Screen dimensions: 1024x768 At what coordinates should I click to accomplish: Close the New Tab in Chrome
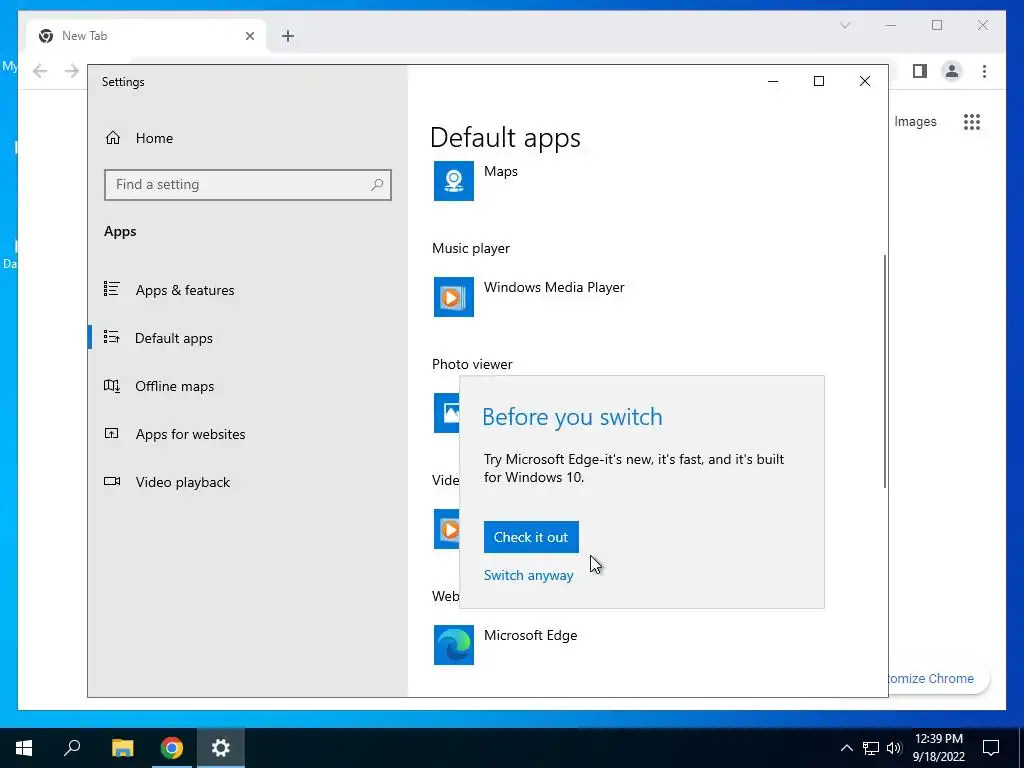tap(249, 36)
